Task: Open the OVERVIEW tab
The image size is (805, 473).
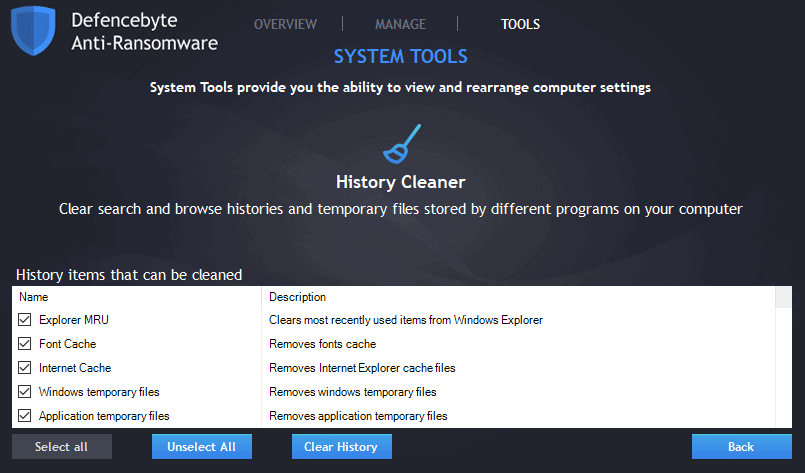Action: (x=285, y=24)
